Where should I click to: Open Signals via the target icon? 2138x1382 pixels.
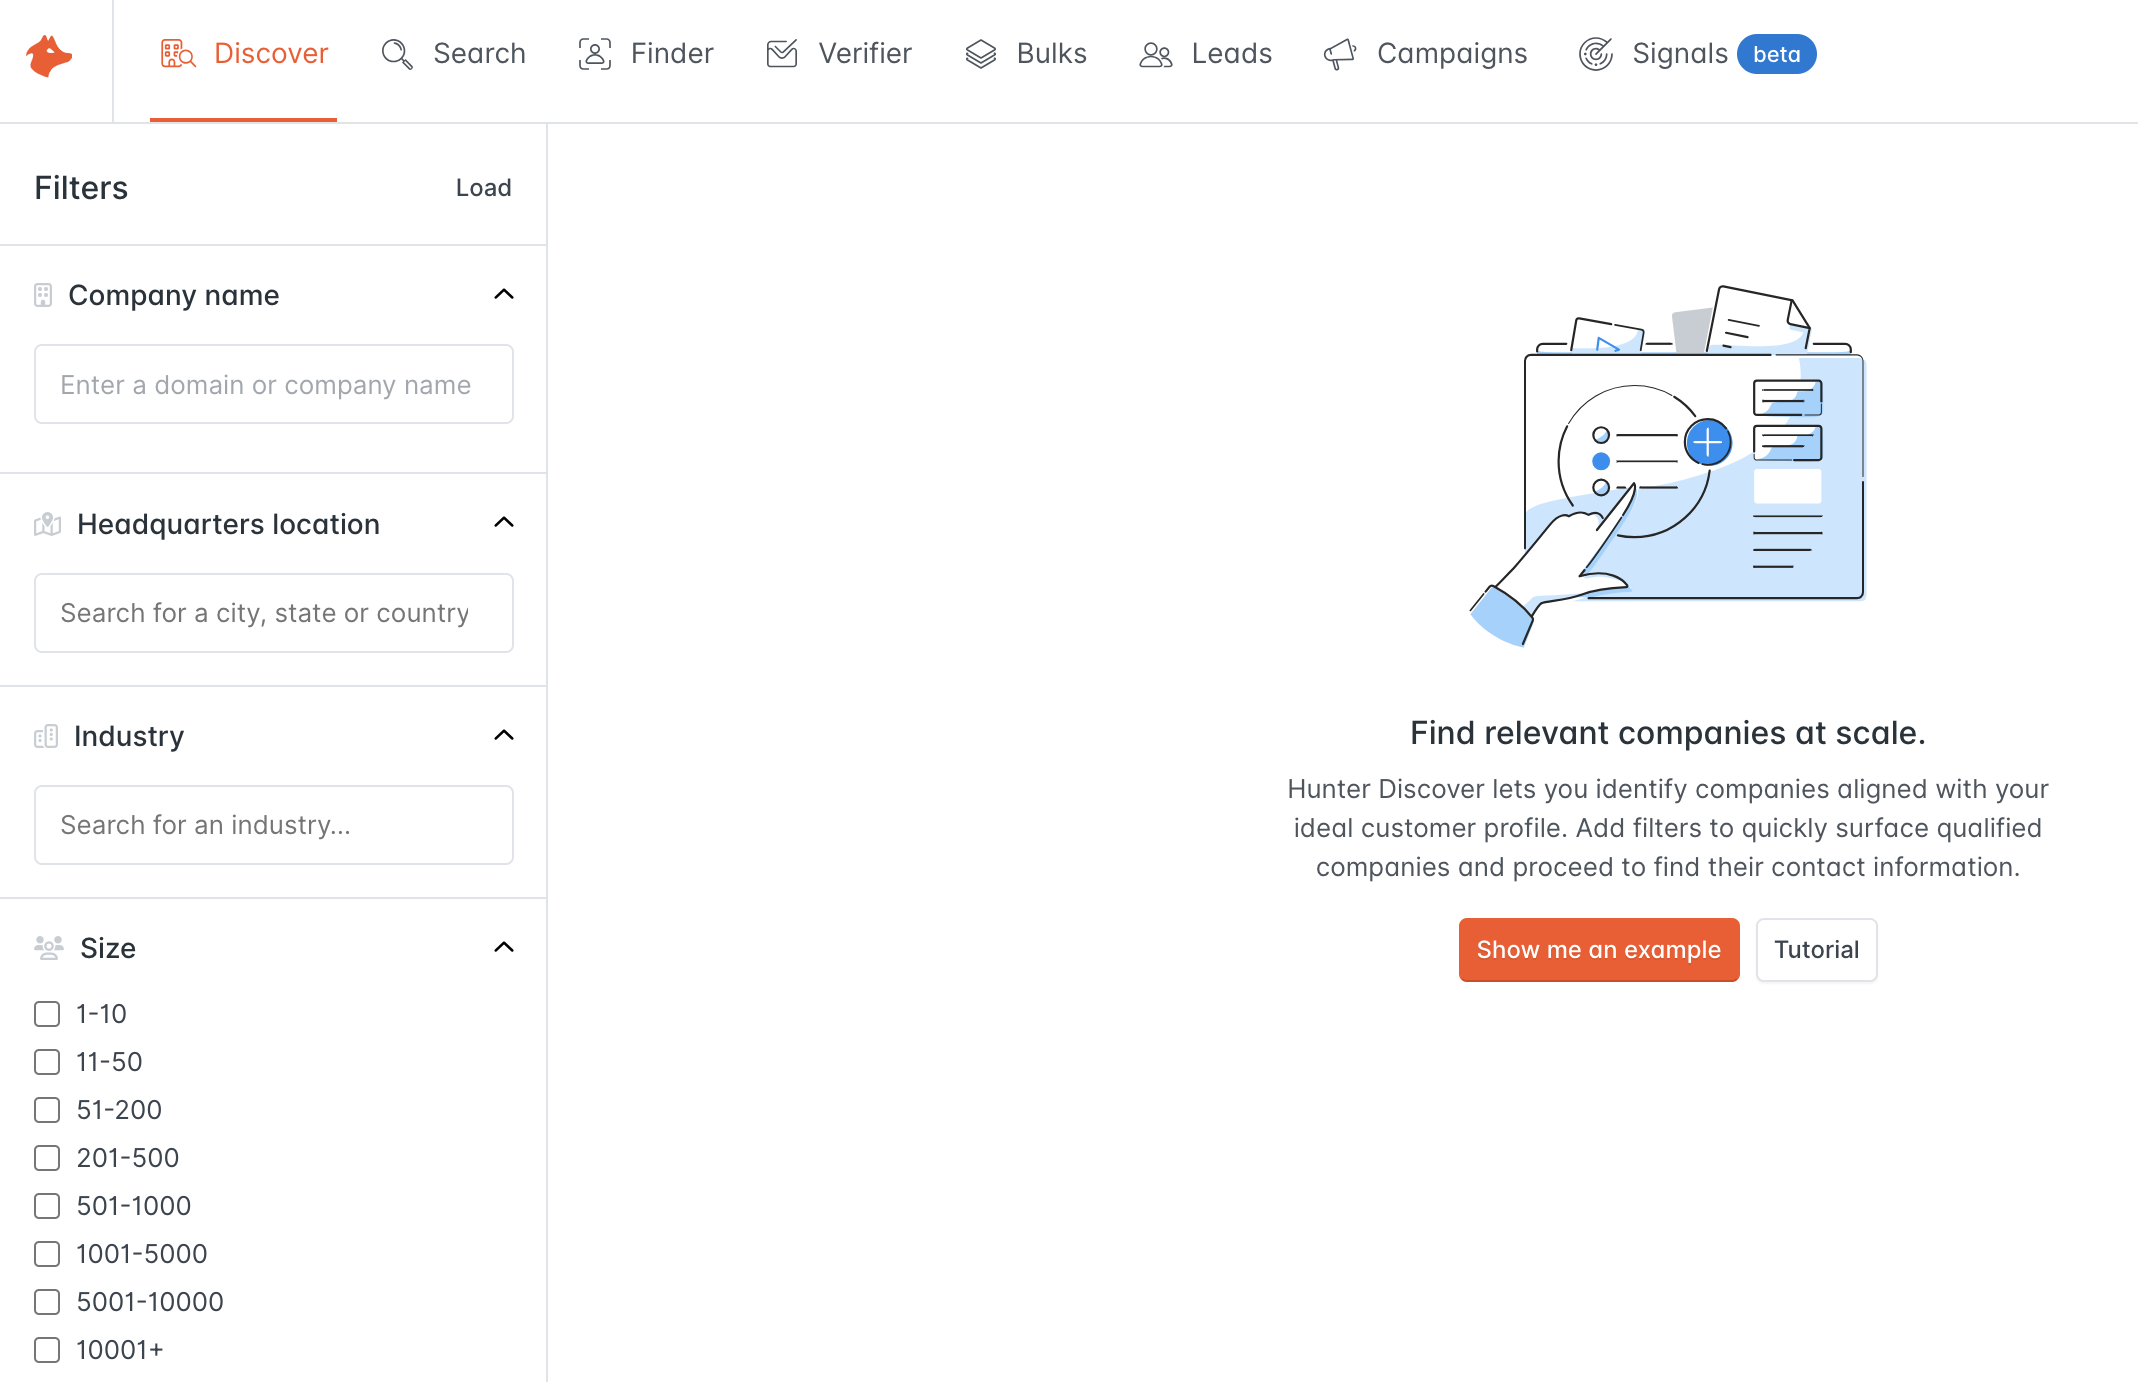tap(1595, 54)
